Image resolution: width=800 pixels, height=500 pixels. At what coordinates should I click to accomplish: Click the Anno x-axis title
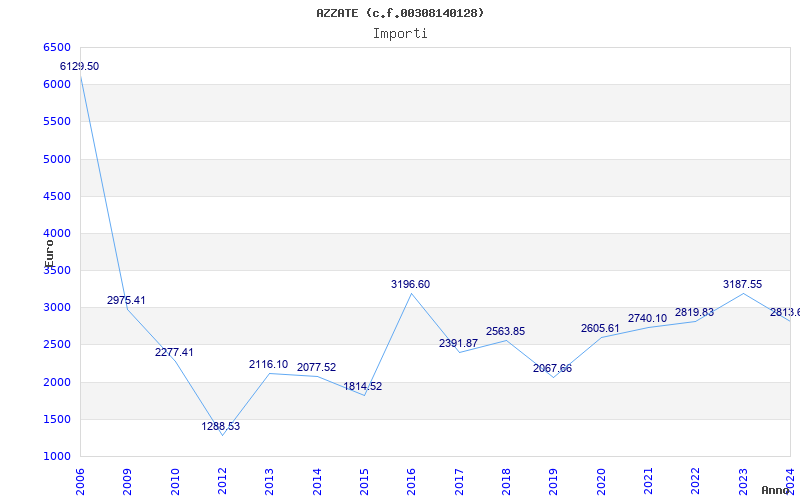(776, 490)
